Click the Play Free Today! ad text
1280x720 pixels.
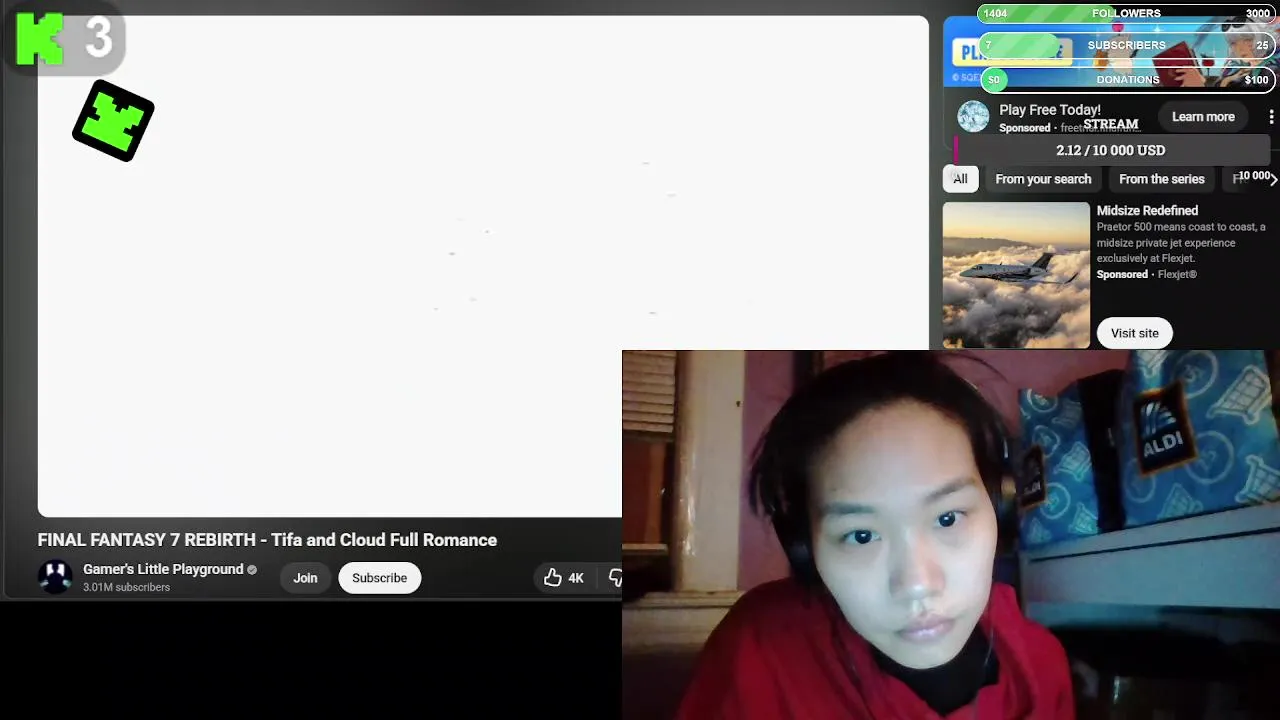1050,110
